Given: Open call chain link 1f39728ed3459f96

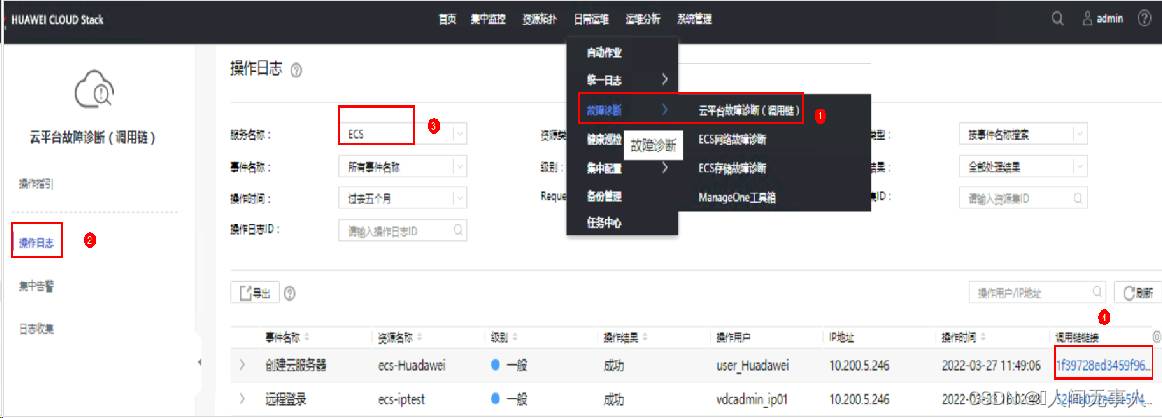Looking at the screenshot, I should click(1103, 365).
